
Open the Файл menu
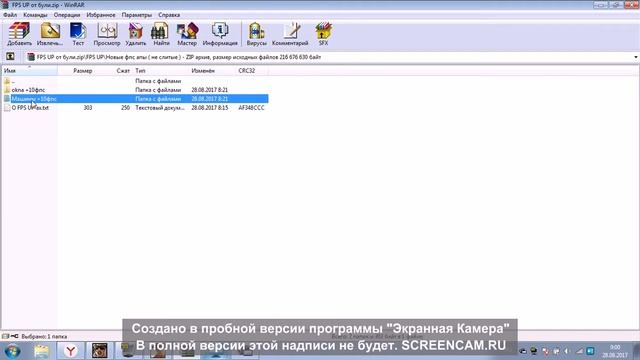(x=10, y=15)
